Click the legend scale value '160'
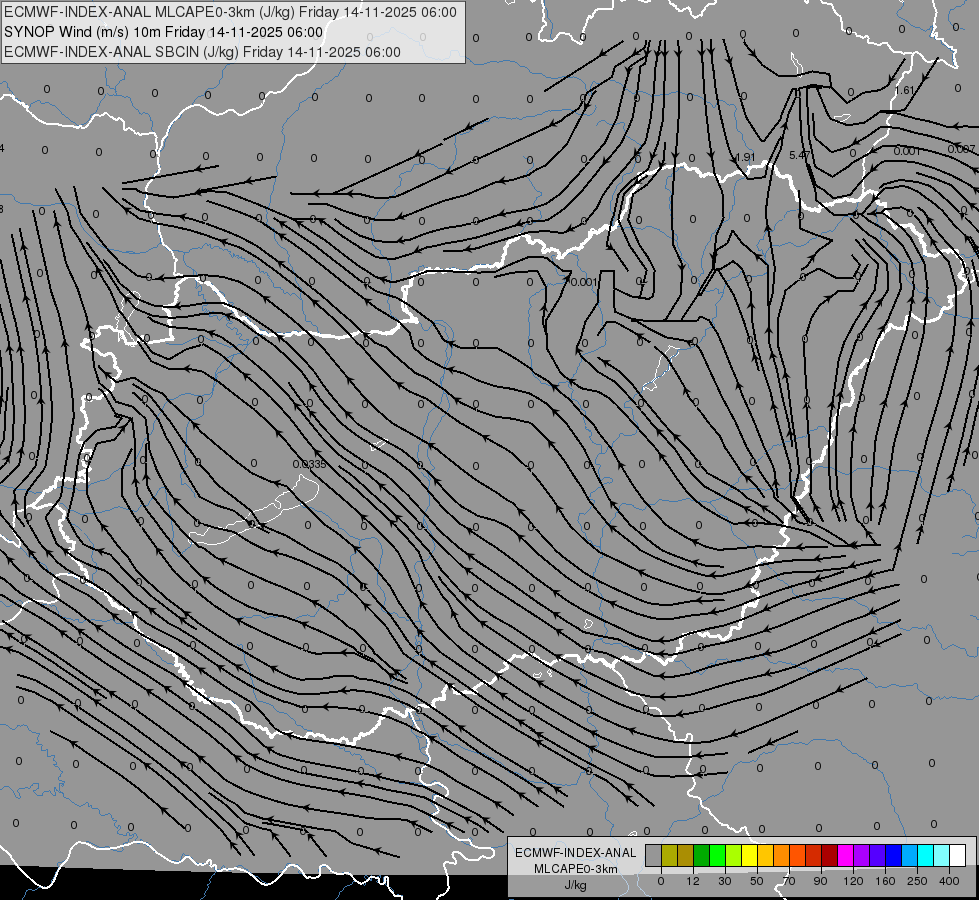 885,881
